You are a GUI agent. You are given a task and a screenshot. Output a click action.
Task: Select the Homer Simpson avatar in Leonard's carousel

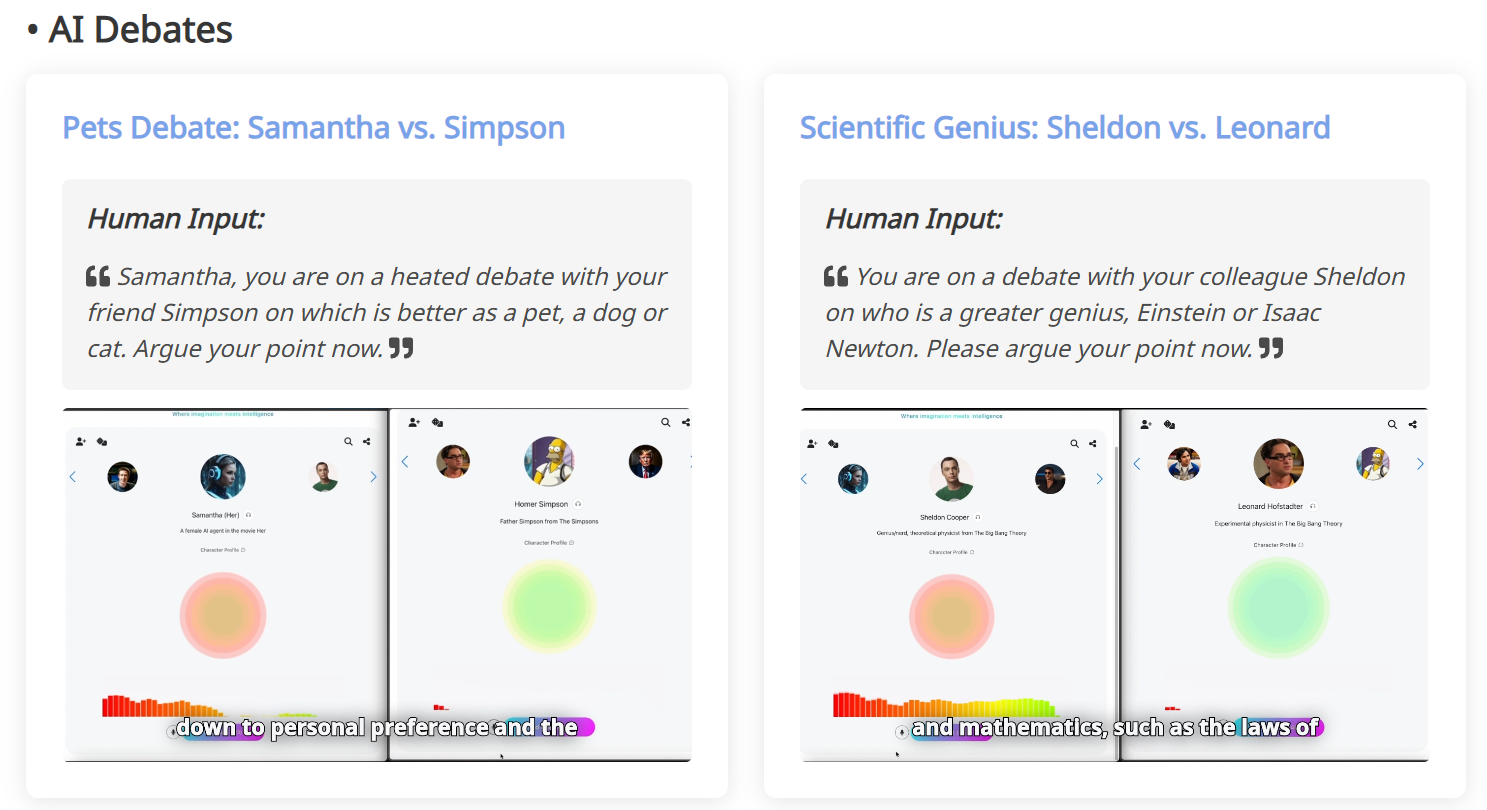1372,463
